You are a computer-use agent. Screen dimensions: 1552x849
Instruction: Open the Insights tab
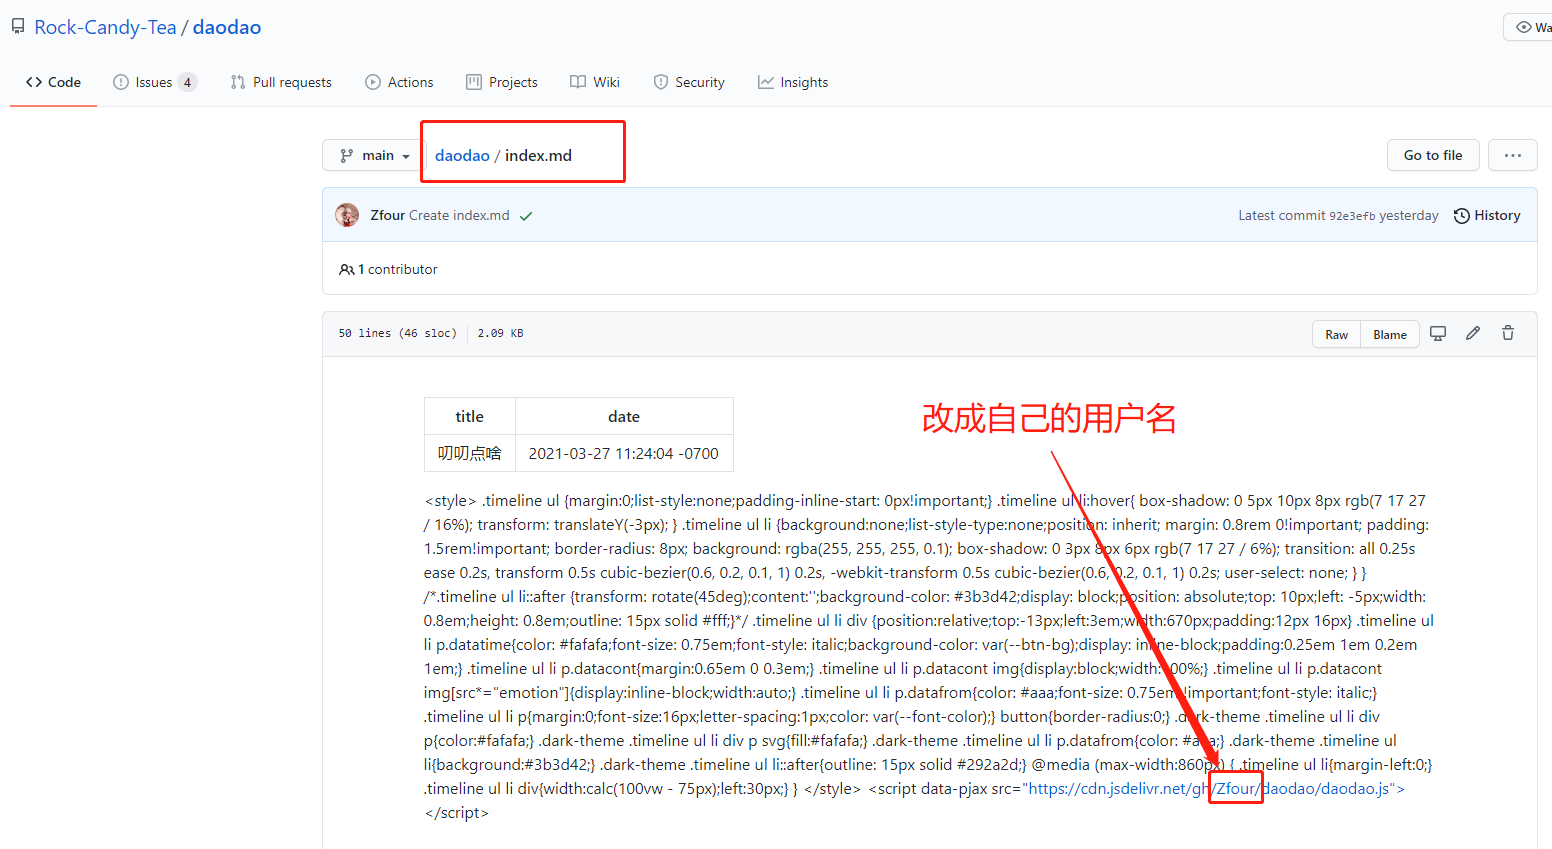(x=793, y=82)
